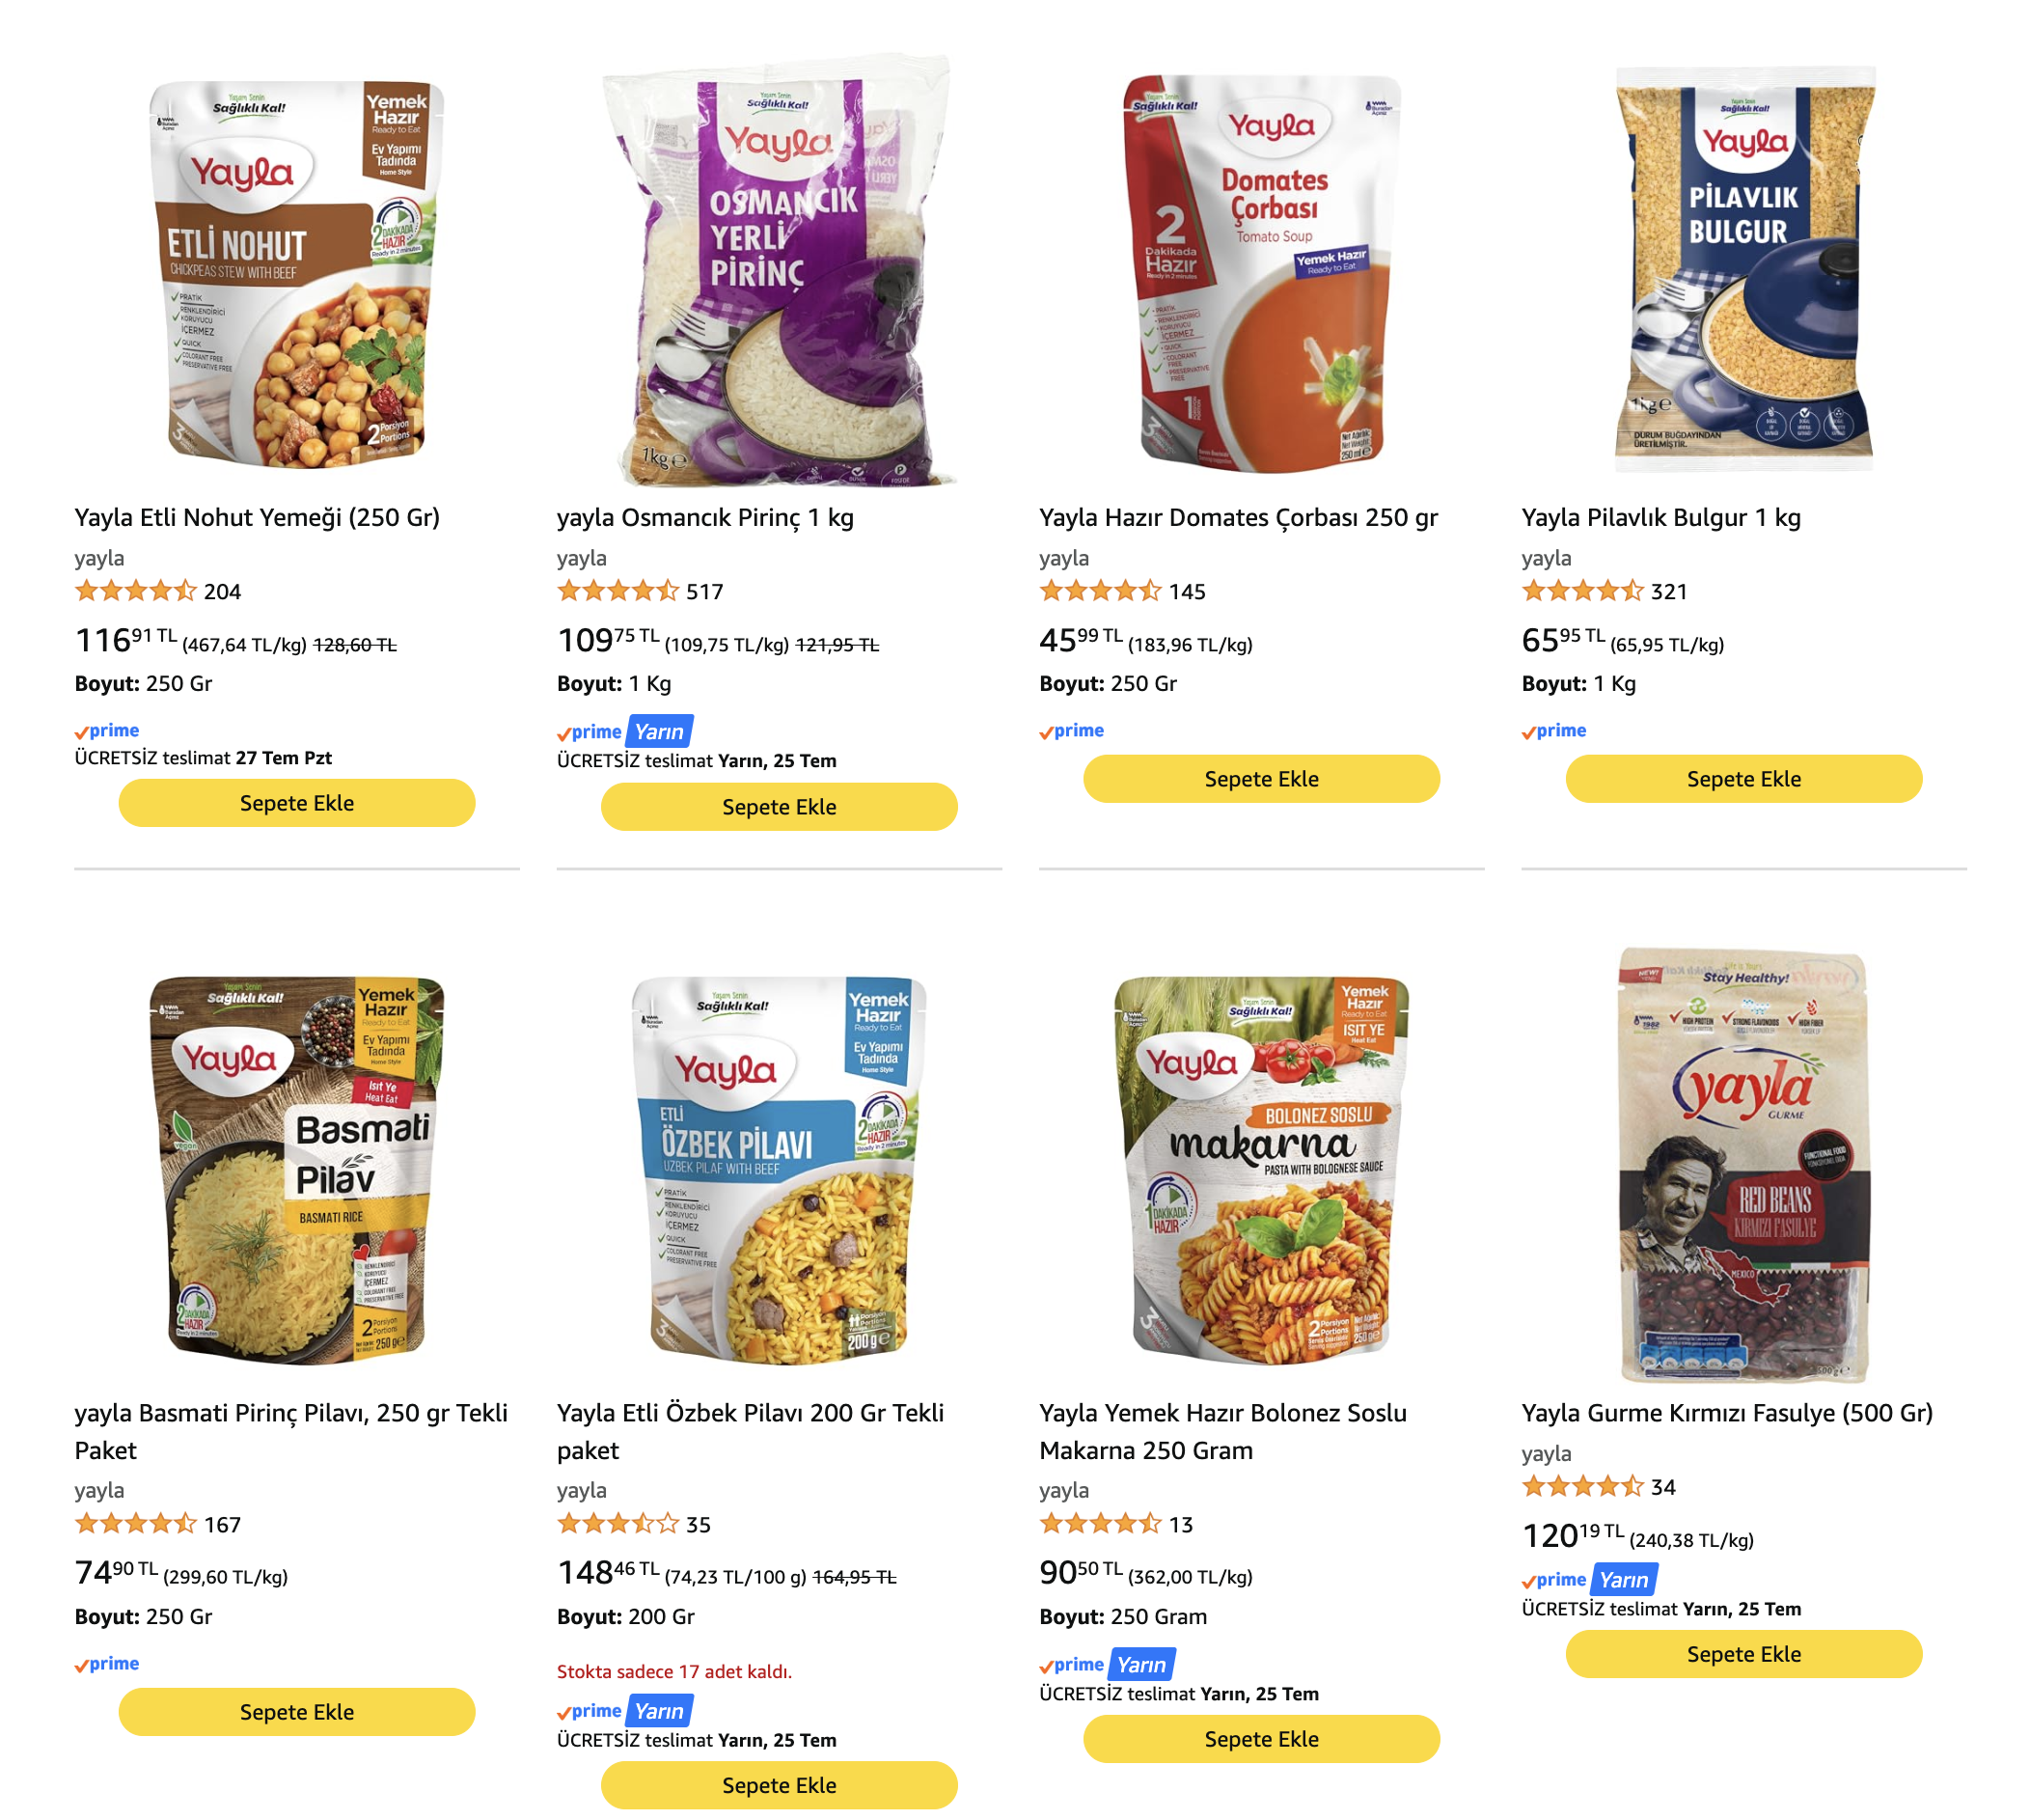Add Pilavlık Bulgur 1 kg to cart
Image resolution: width=2030 pixels, height=1820 pixels.
[x=1743, y=779]
